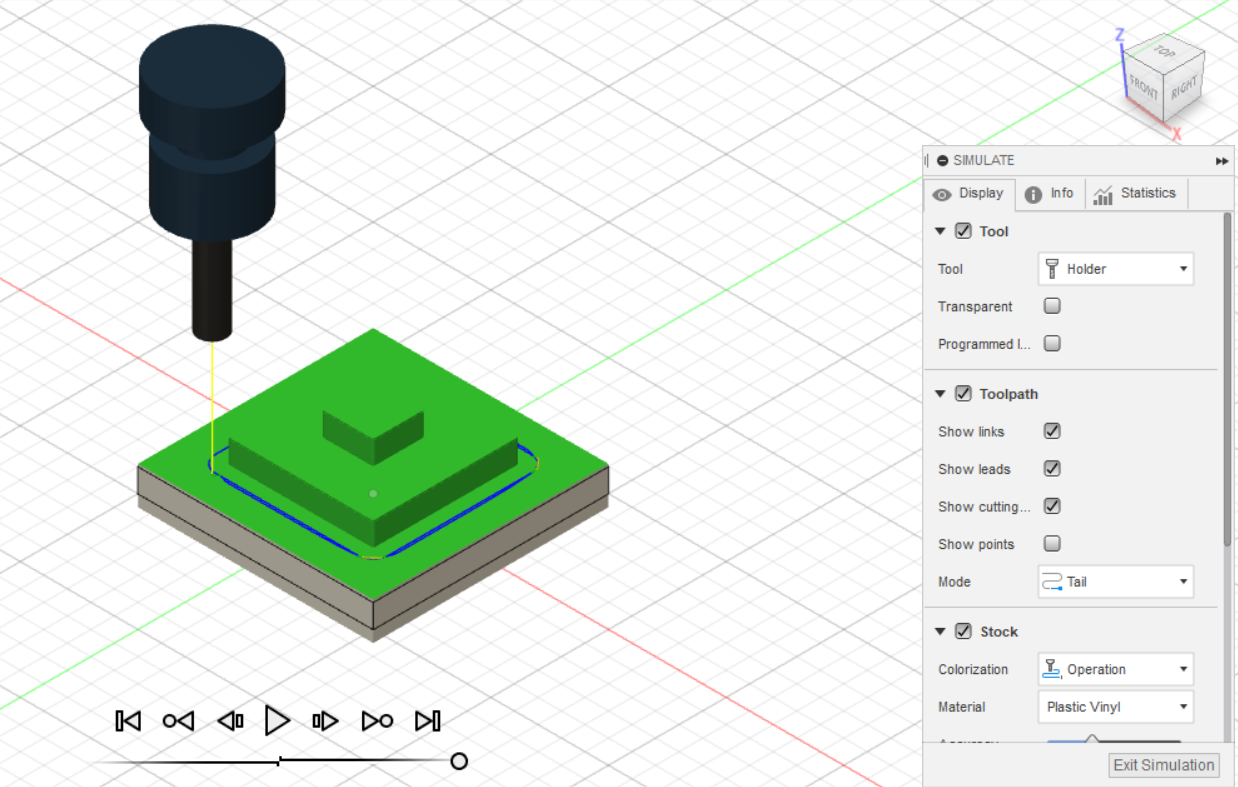Click the RIGHT face of view cube
This screenshot has width=1238, height=787.
[x=1184, y=90]
